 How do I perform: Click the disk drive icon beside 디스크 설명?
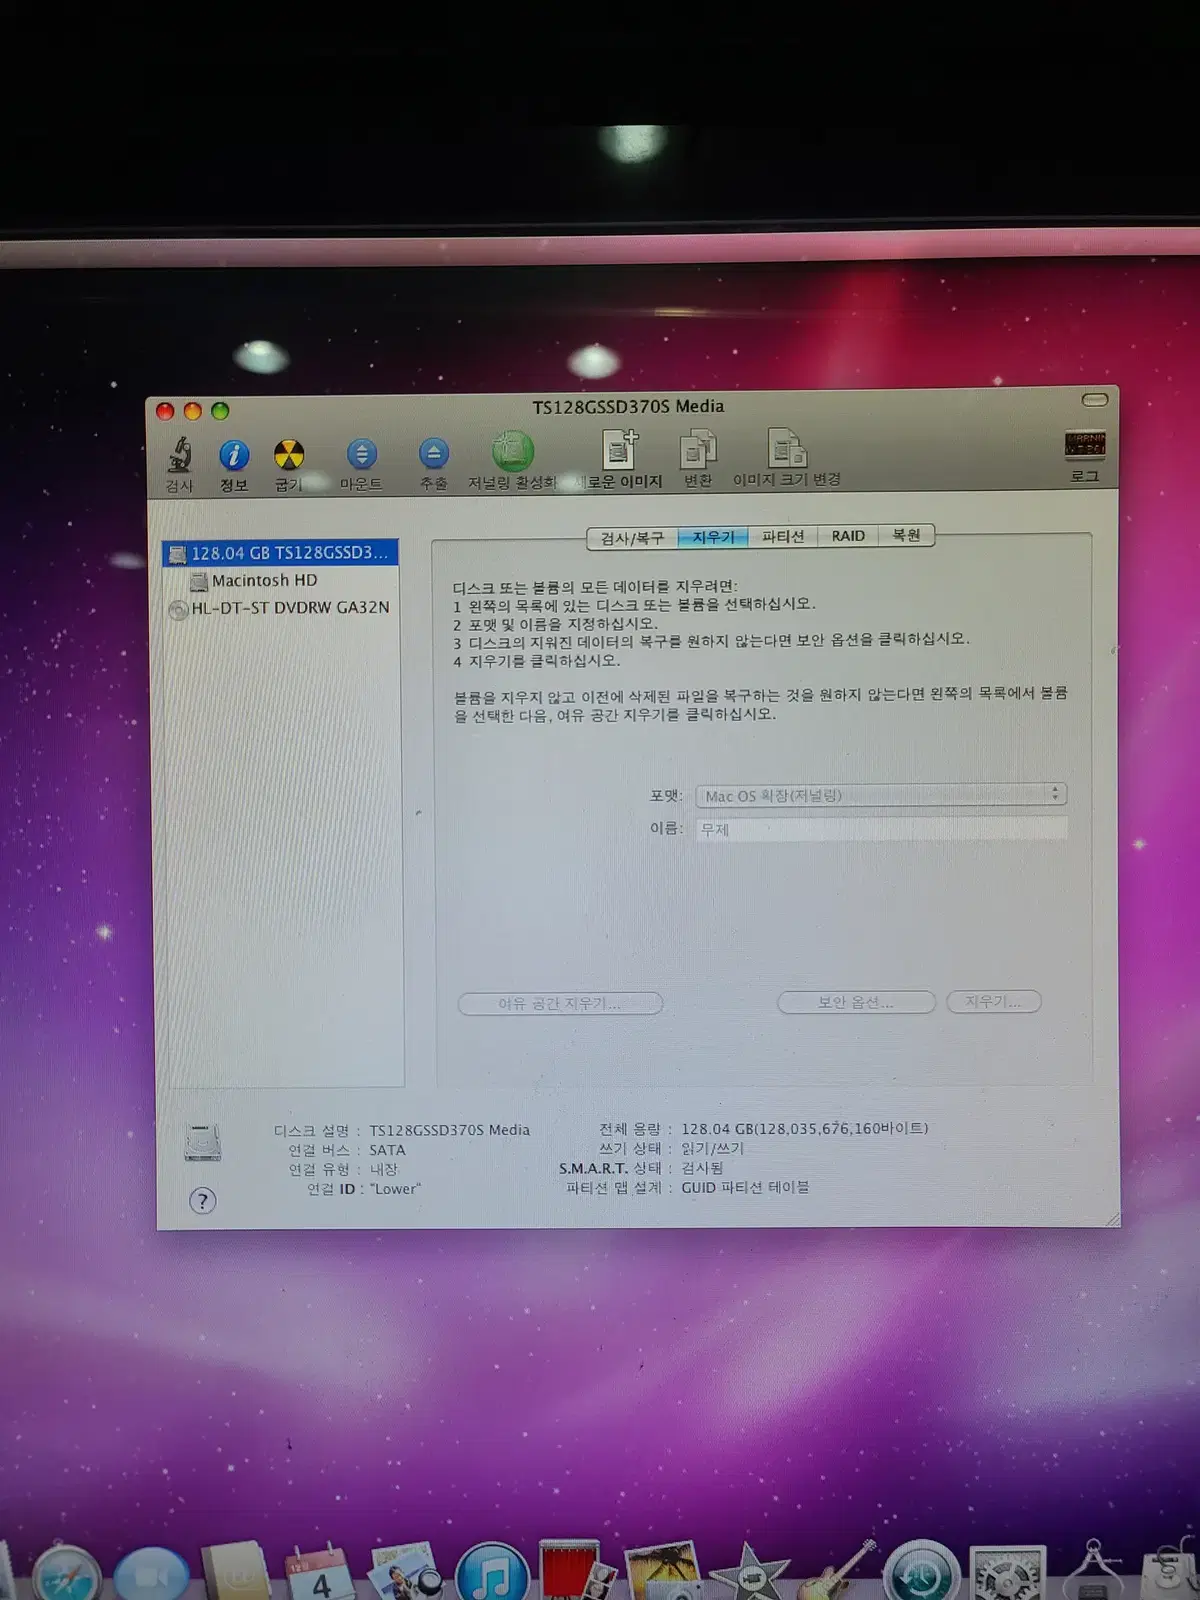[203, 1142]
